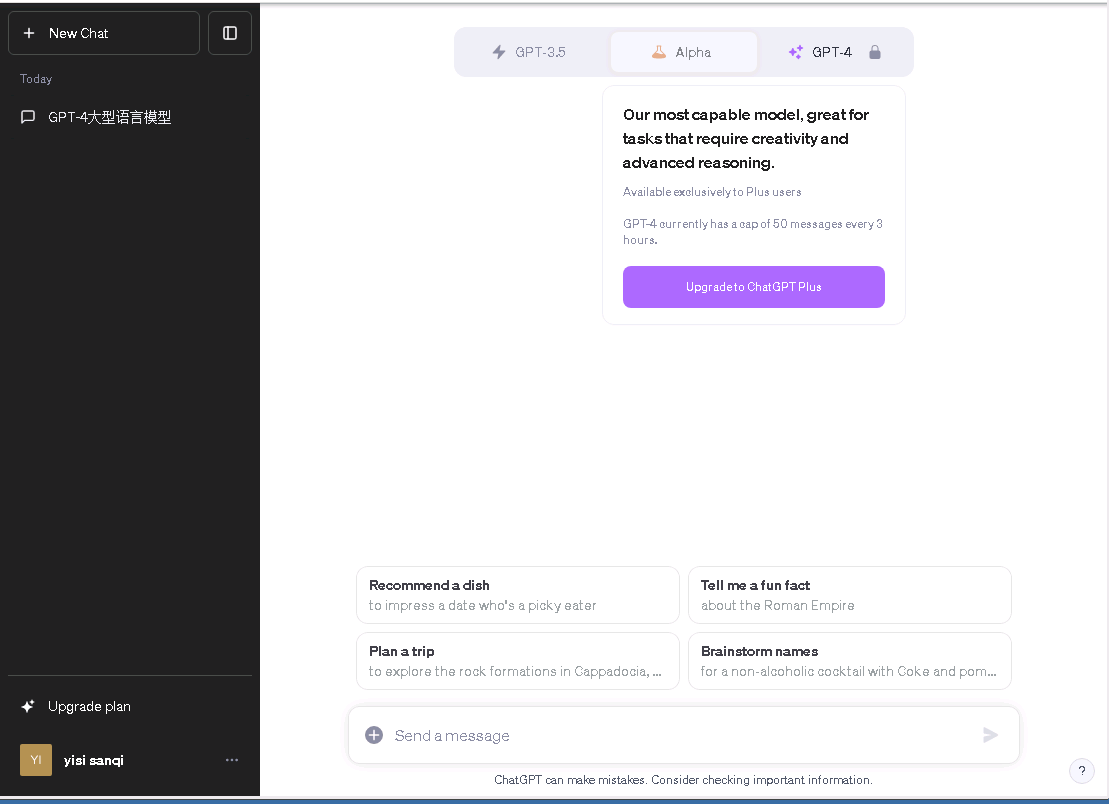Choose the Plan a trip suggestion
Image resolution: width=1109 pixels, height=804 pixels.
[x=518, y=660]
